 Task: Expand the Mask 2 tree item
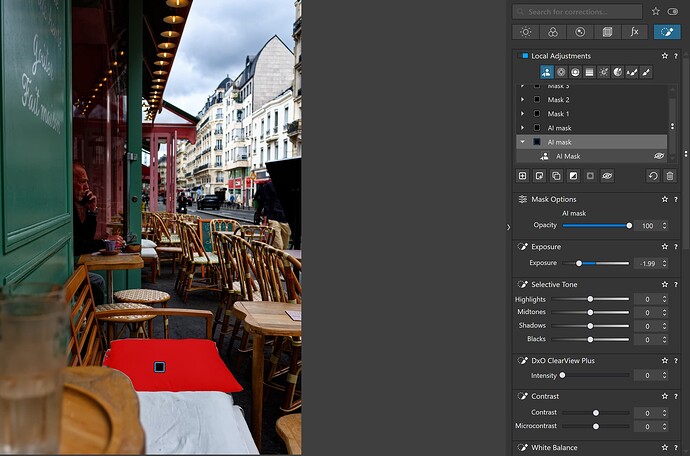[522, 100]
